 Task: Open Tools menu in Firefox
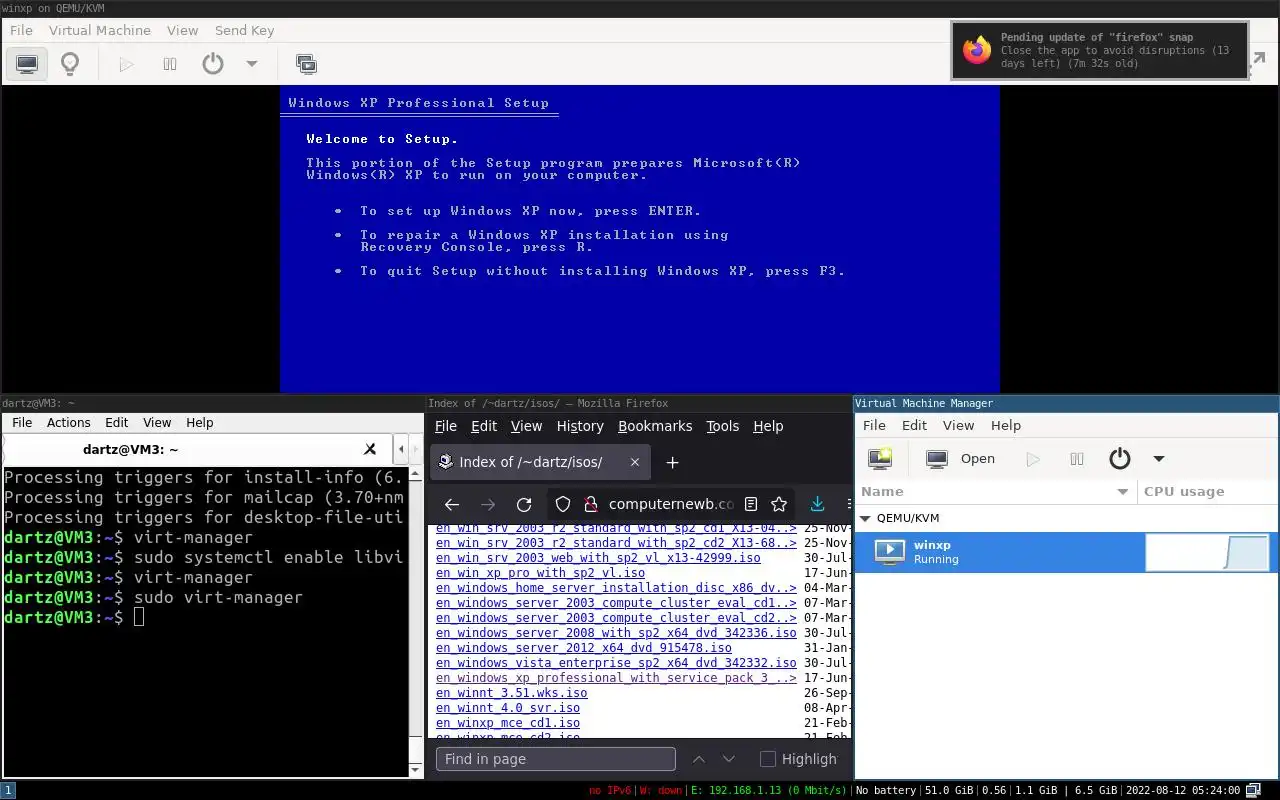[723, 426]
